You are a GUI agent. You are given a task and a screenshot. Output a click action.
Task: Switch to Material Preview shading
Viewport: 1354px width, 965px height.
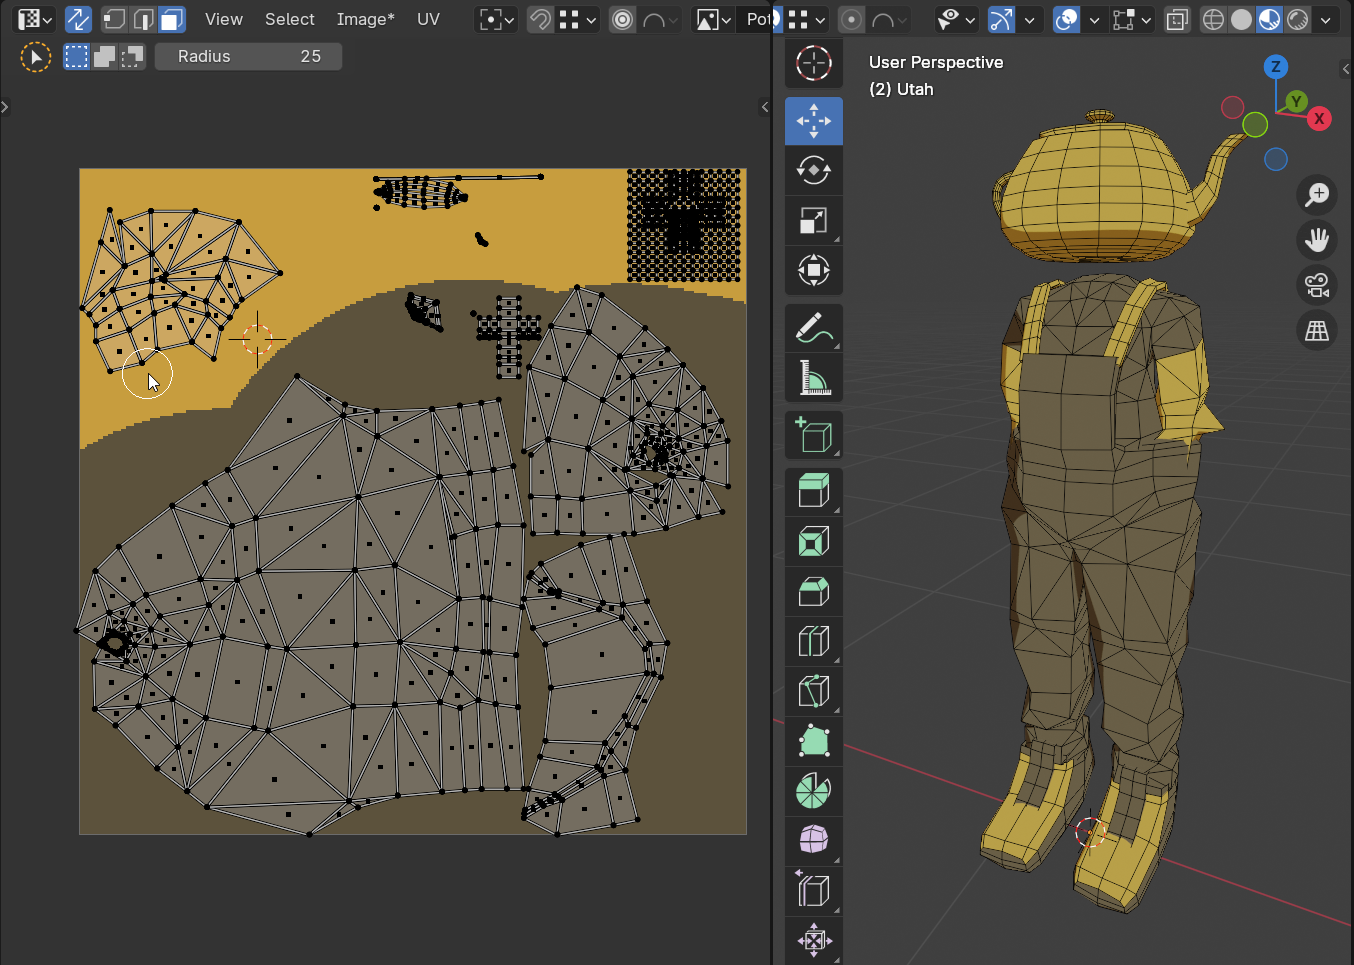(x=1269, y=19)
